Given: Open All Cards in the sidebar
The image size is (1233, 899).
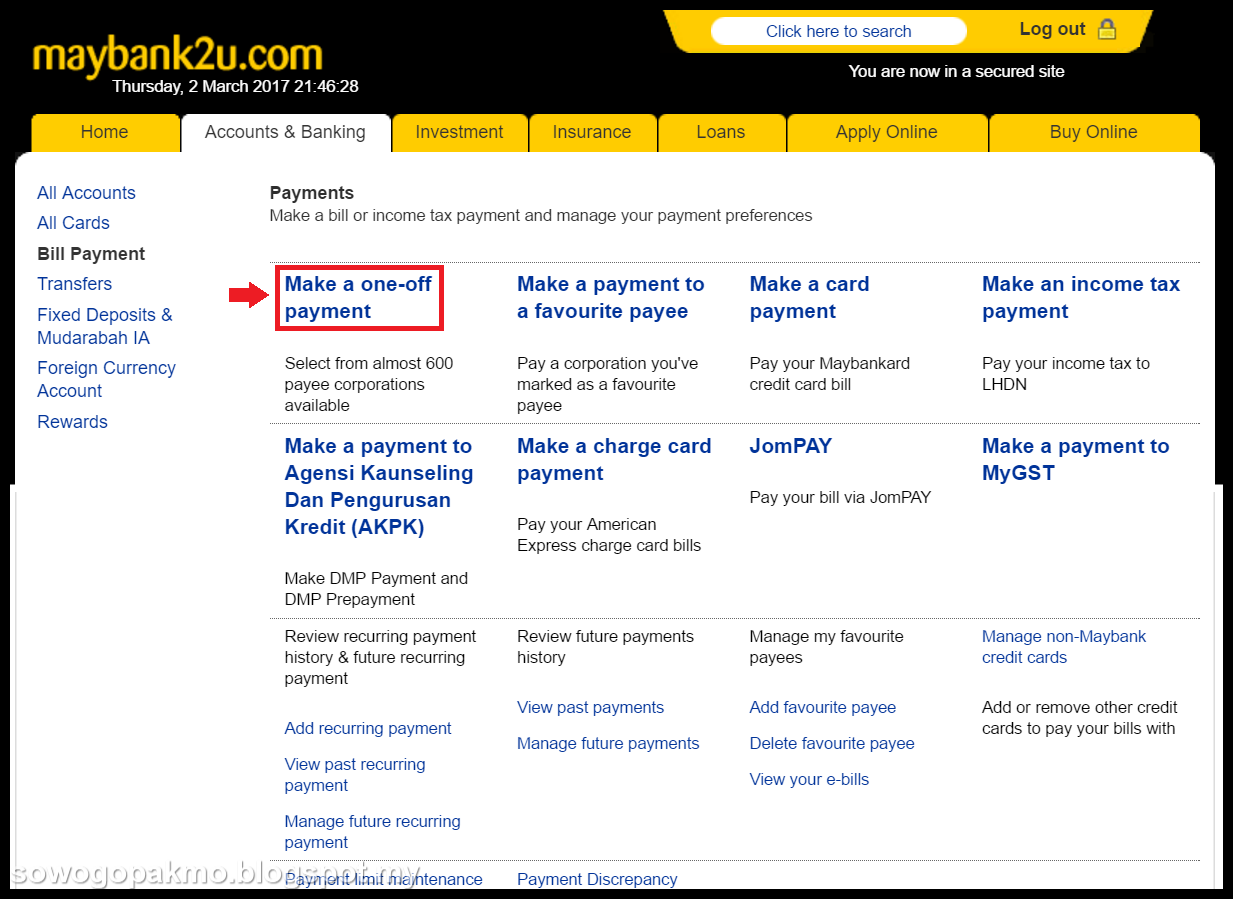Looking at the screenshot, I should (73, 223).
